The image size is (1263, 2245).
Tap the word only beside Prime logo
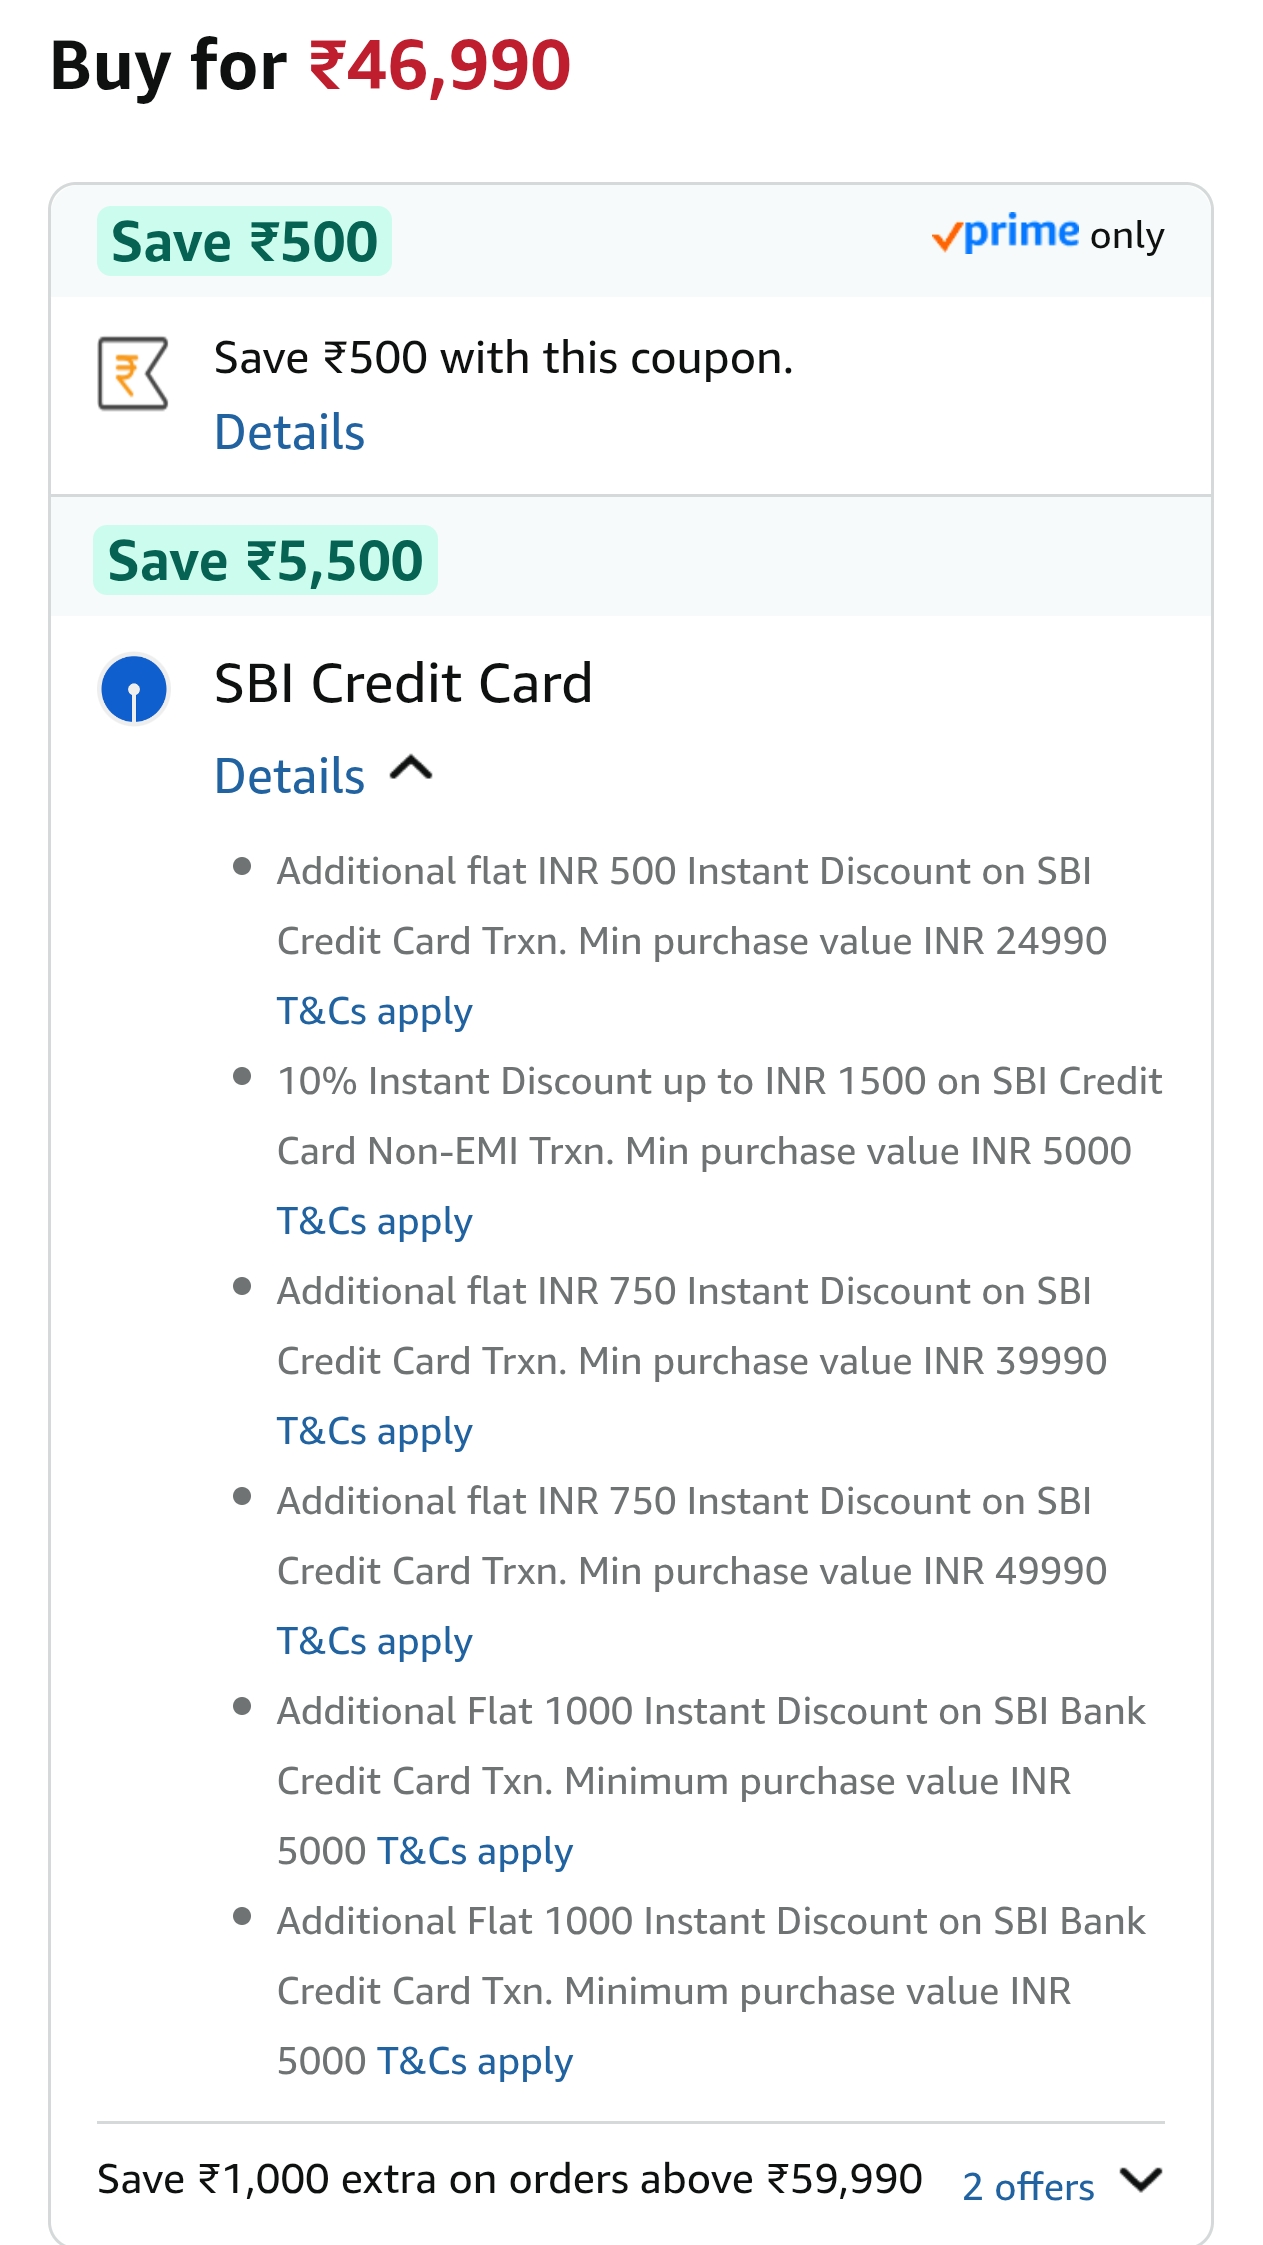1127,236
